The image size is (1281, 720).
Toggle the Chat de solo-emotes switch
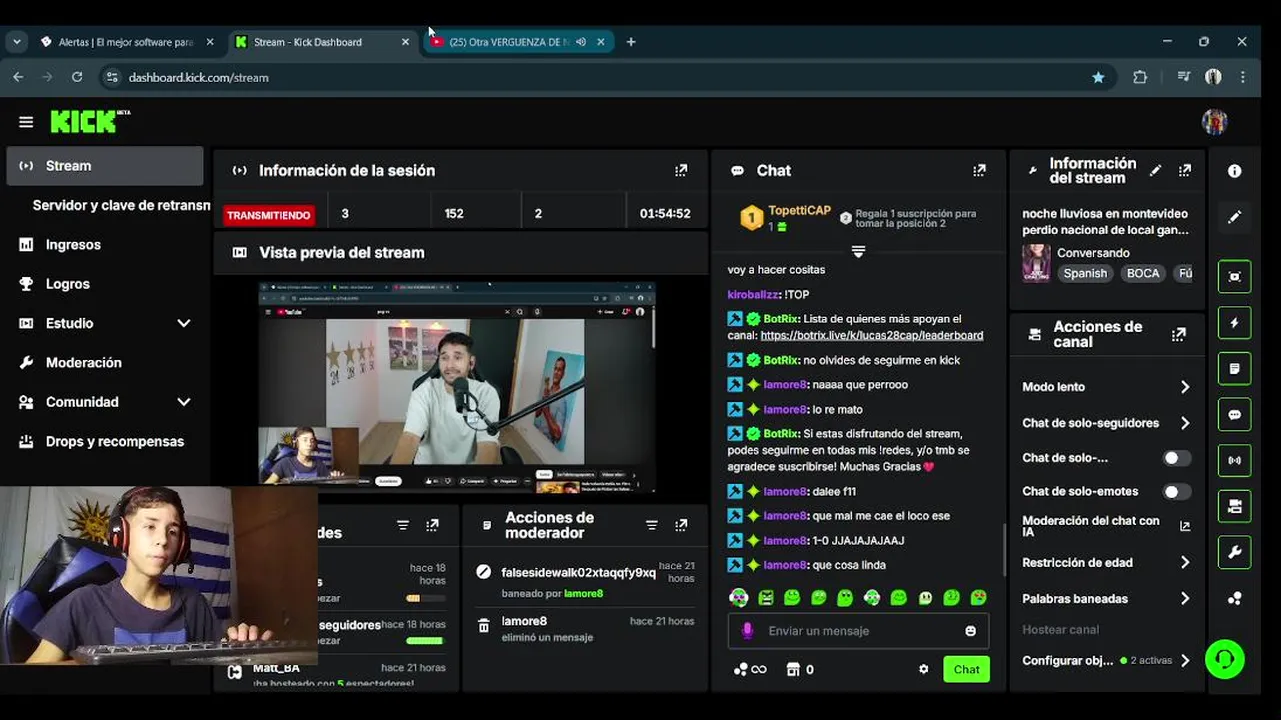1177,492
